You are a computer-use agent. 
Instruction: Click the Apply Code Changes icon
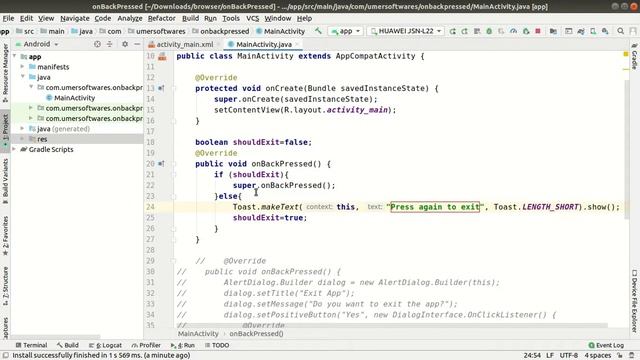point(477,31)
